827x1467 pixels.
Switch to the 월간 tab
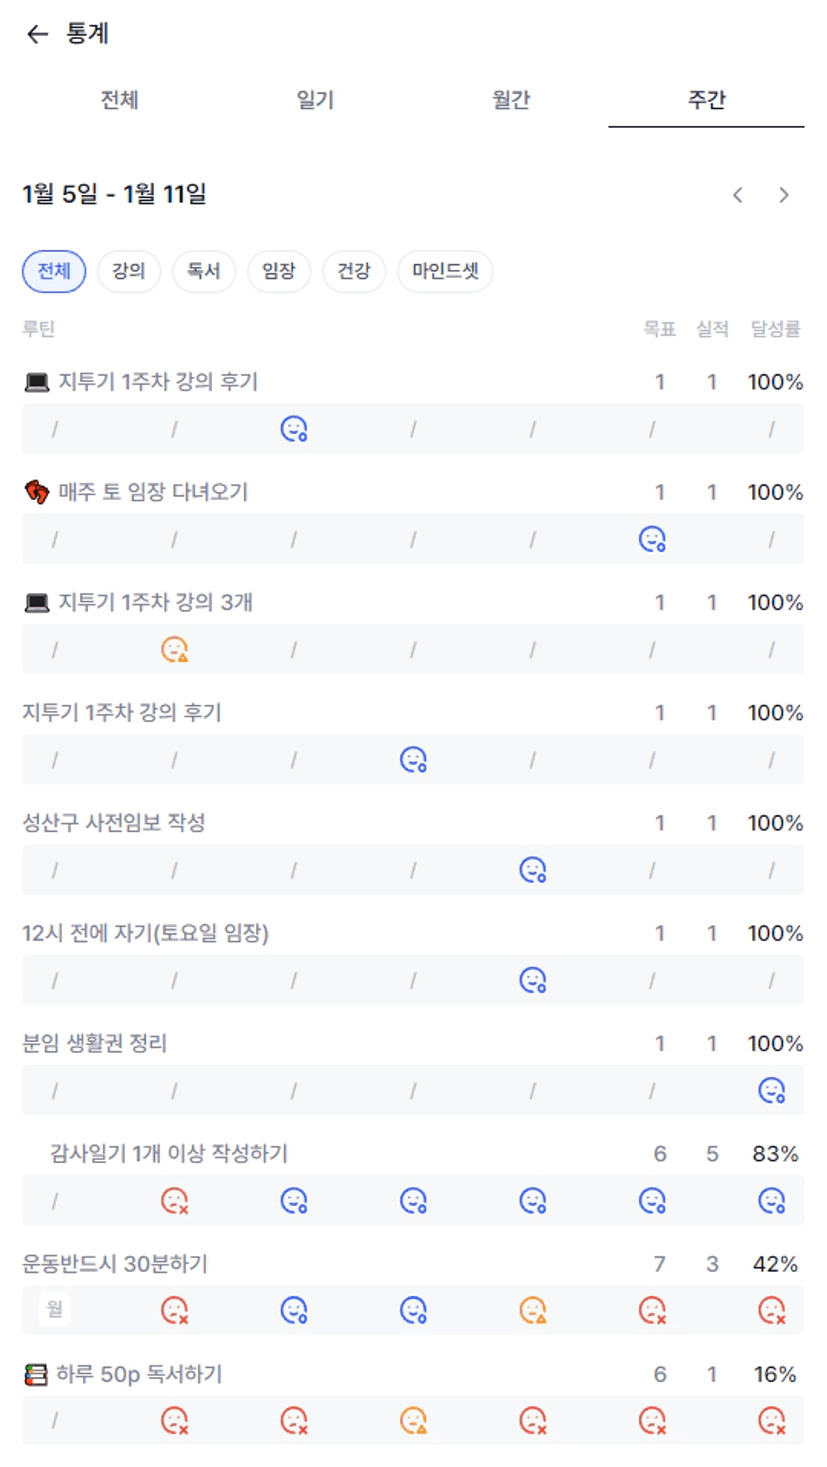pos(510,100)
